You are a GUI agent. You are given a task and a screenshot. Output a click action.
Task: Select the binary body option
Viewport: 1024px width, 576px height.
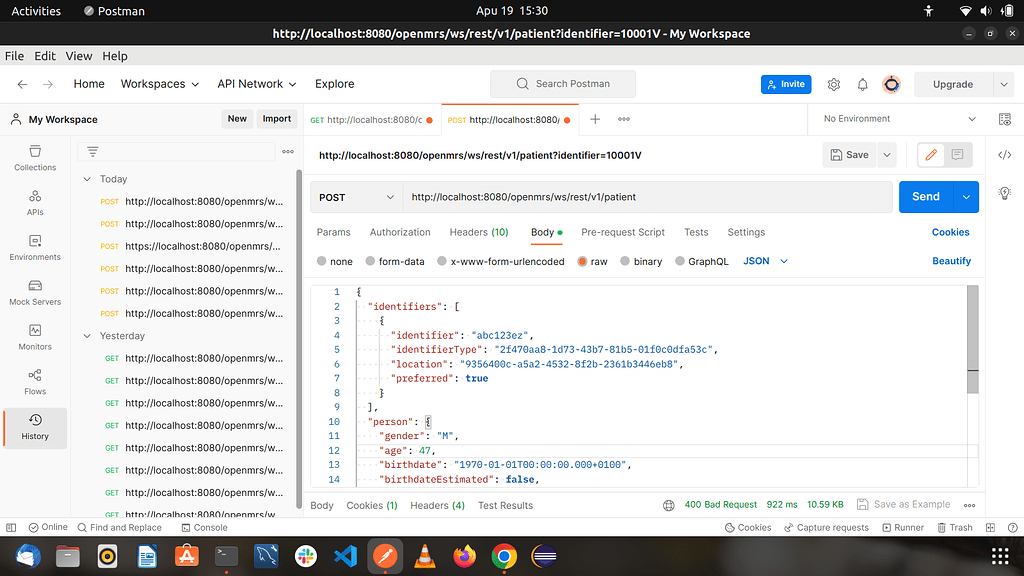click(641, 261)
